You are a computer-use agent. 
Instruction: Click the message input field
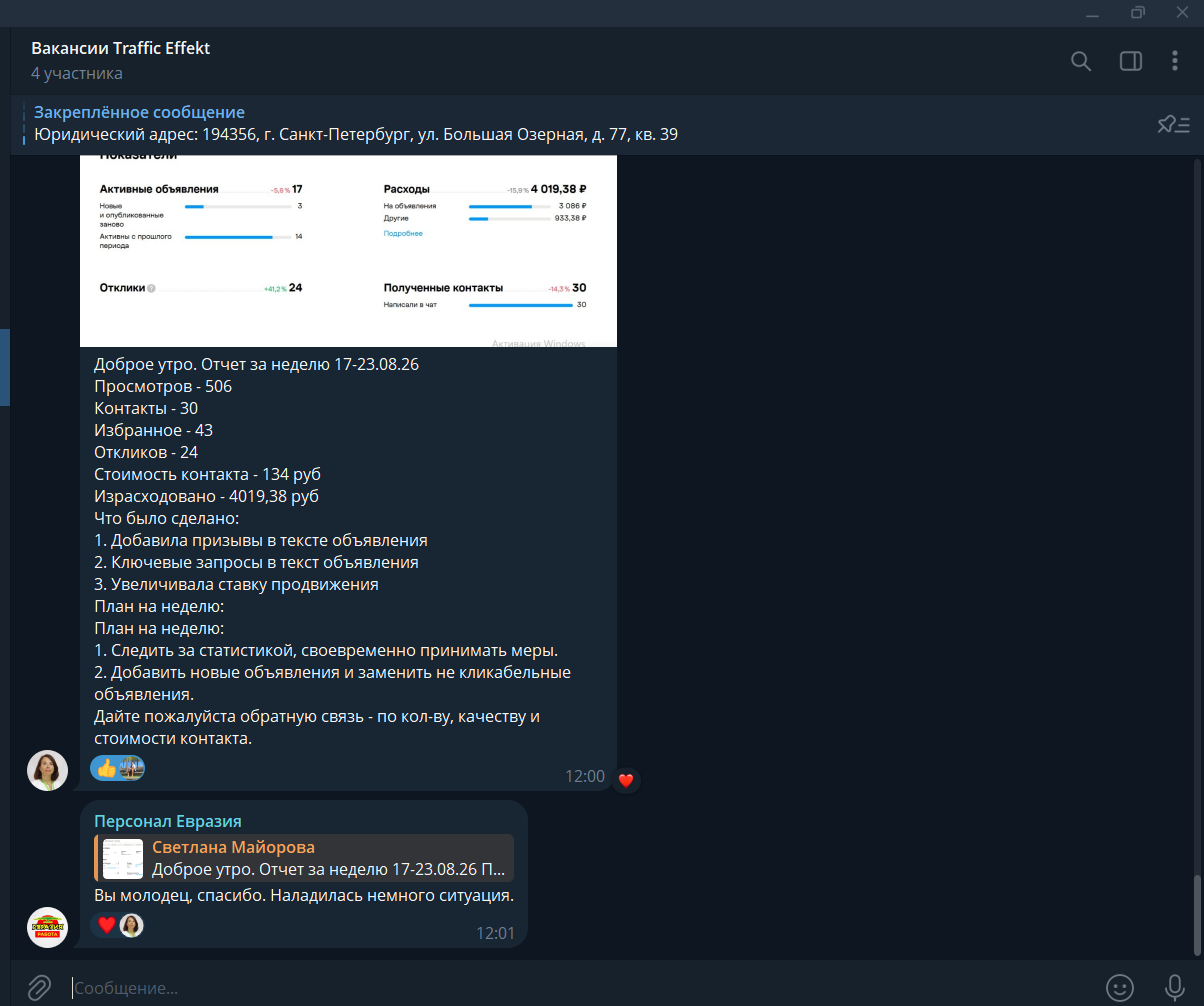[580, 987]
